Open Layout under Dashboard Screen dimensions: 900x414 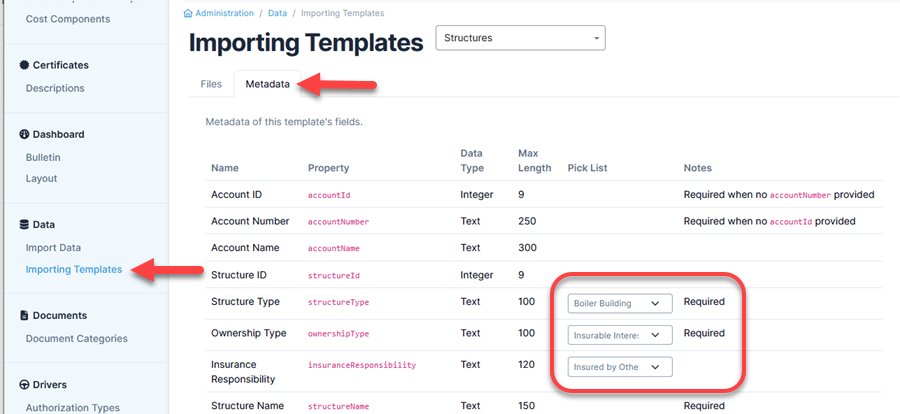pos(41,179)
